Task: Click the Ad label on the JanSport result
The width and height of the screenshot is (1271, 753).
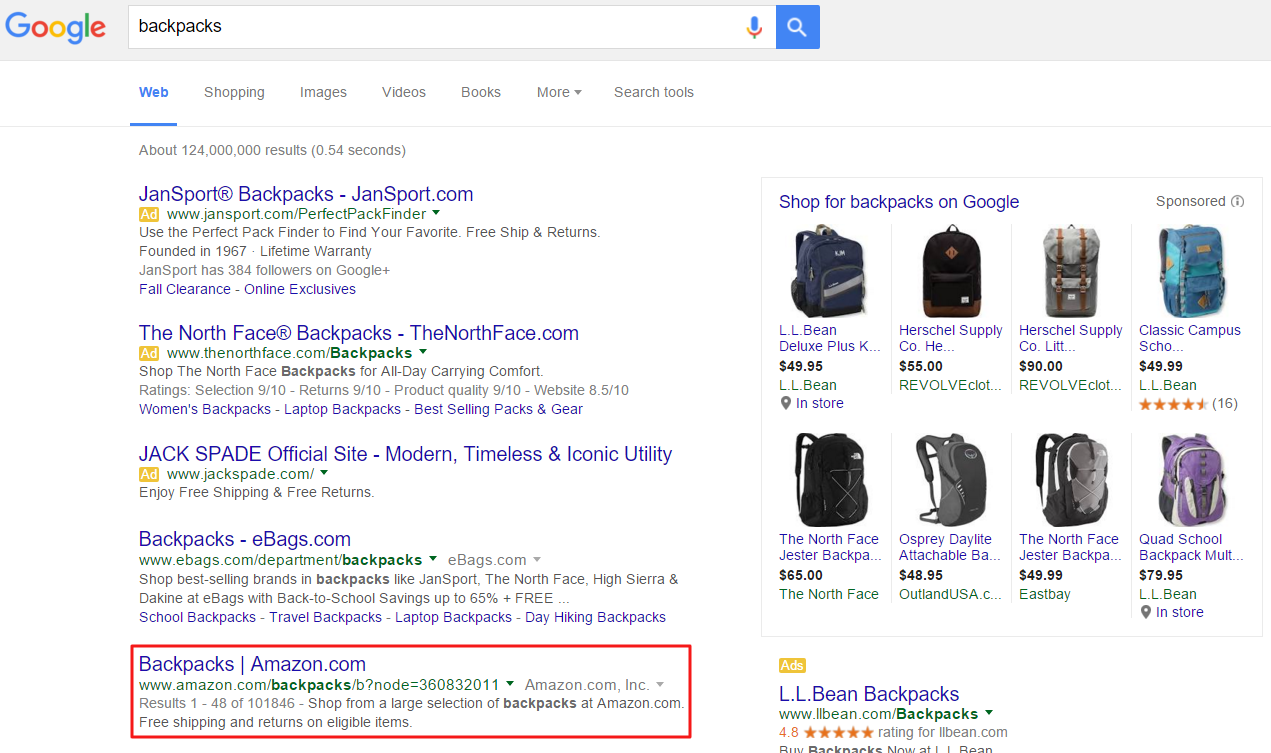Action: 149,214
